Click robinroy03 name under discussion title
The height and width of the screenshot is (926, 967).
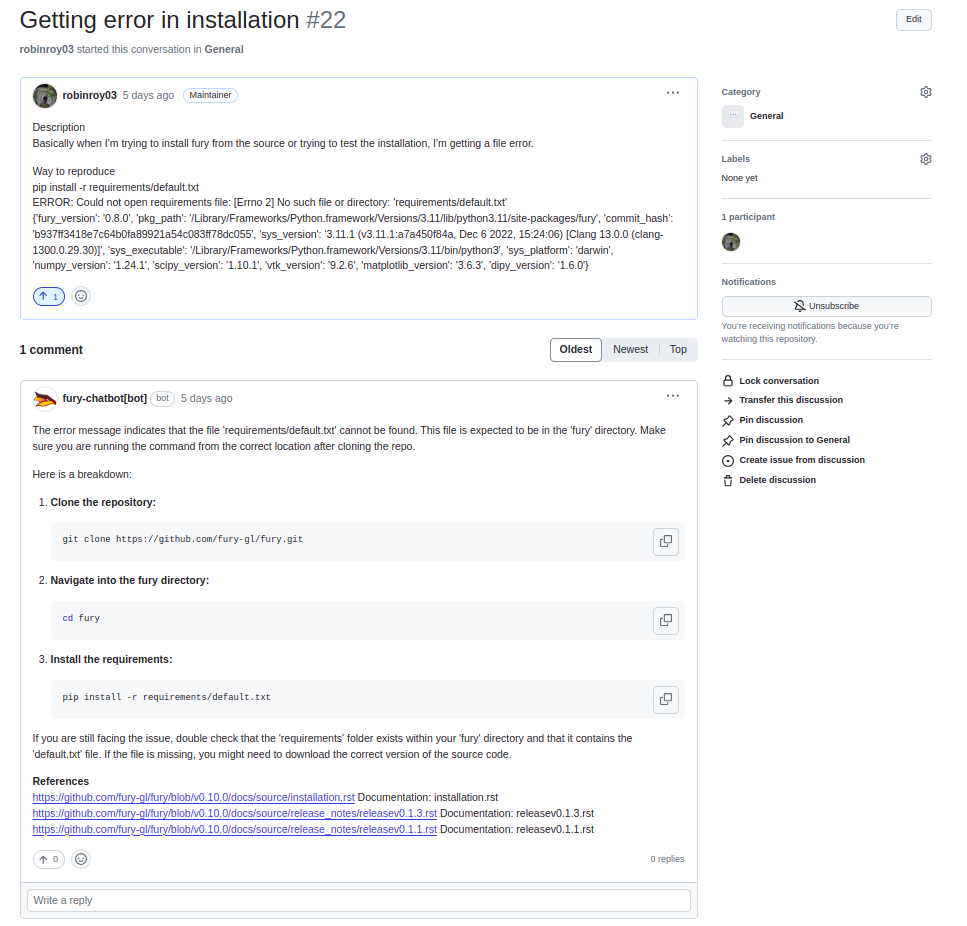[46, 49]
